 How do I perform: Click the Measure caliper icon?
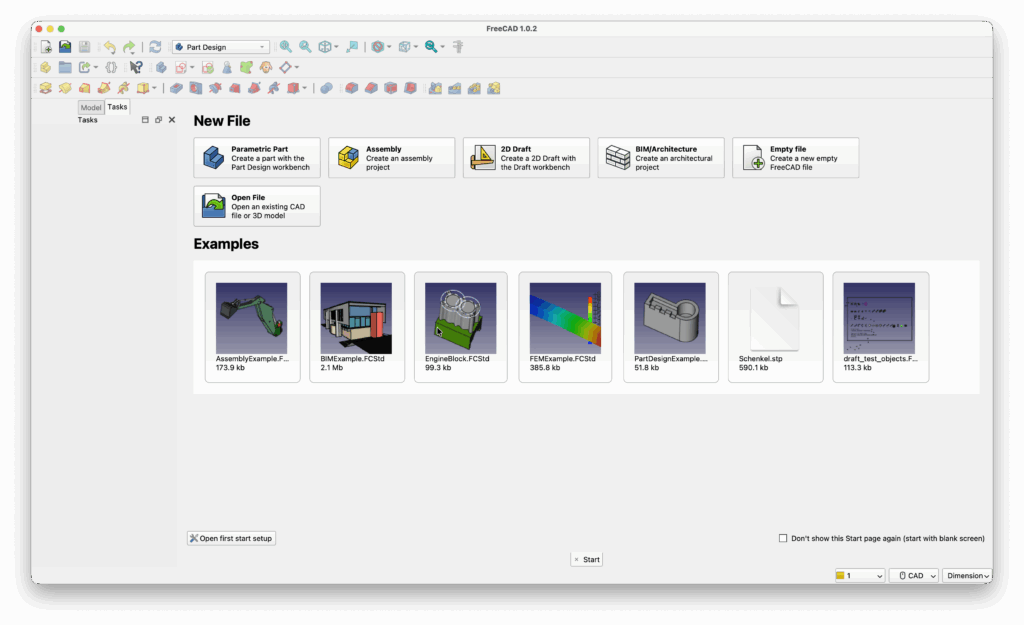point(459,47)
